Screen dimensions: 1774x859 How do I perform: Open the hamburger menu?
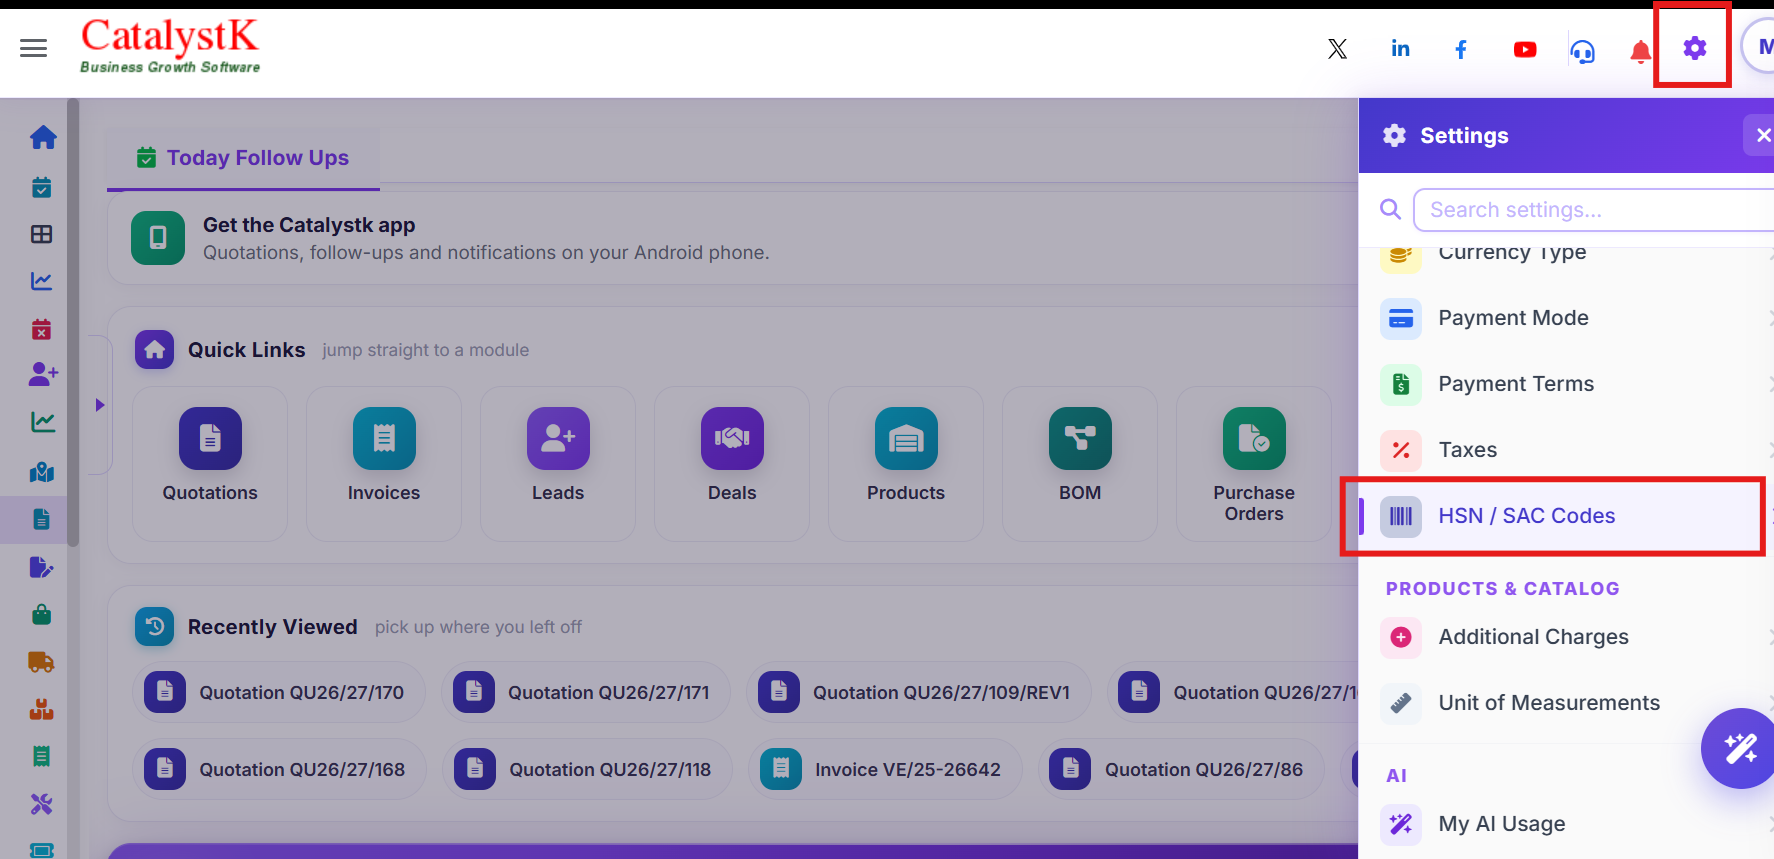tap(33, 48)
